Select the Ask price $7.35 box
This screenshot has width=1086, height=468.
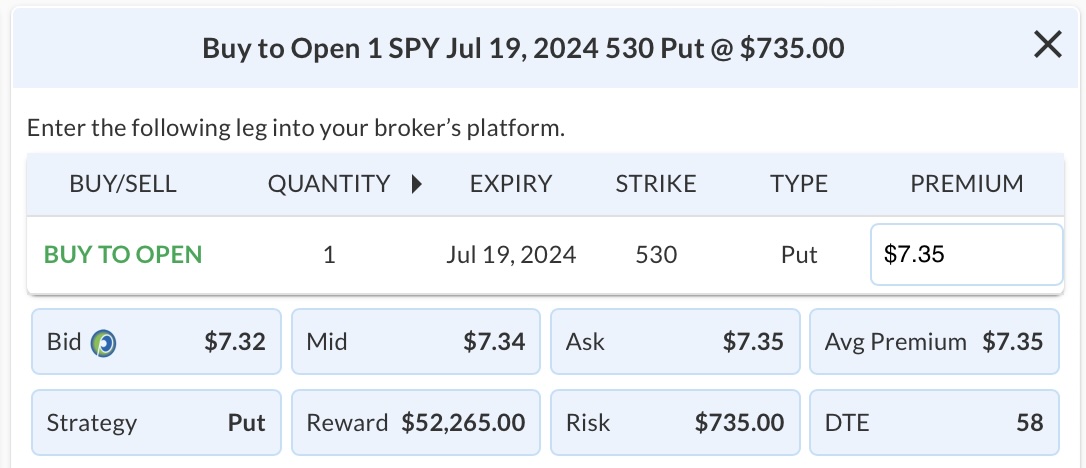[x=675, y=342]
